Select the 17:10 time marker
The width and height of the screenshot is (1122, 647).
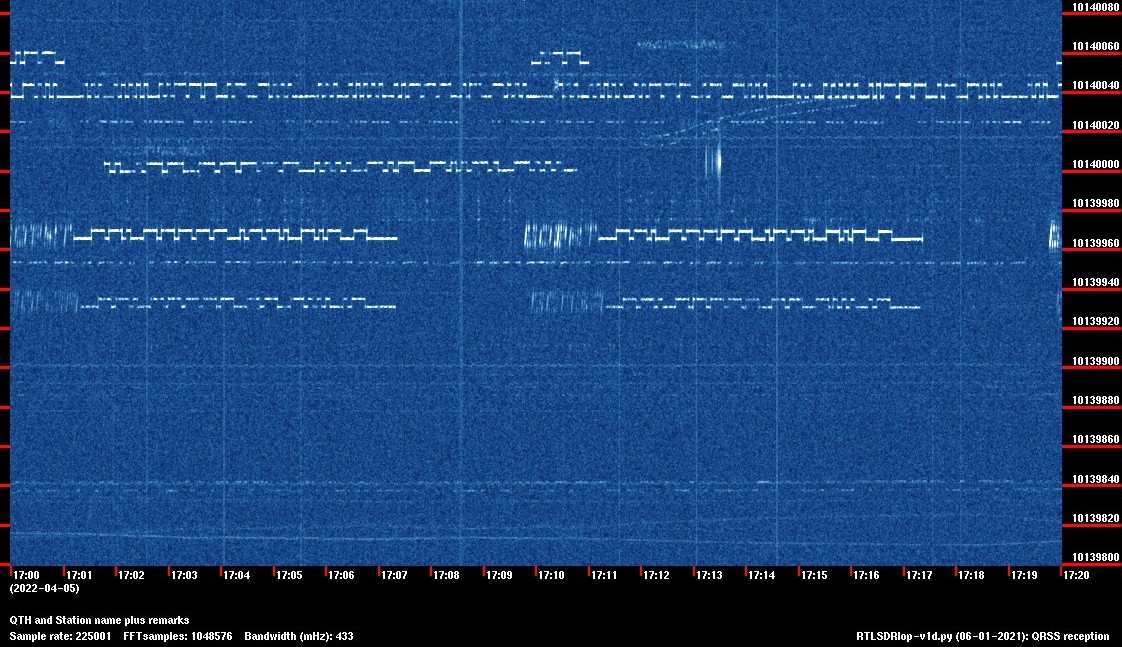tap(549, 574)
